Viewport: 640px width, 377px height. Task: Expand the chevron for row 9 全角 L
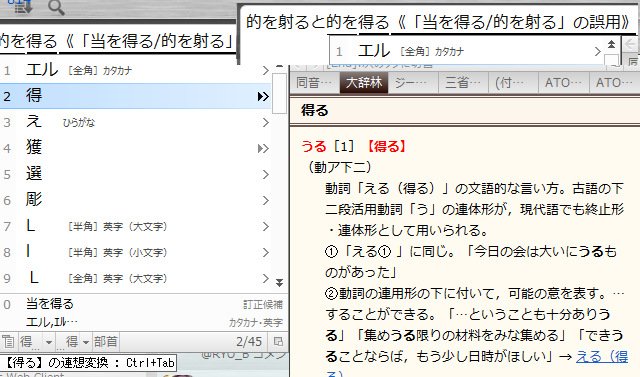pos(266,278)
